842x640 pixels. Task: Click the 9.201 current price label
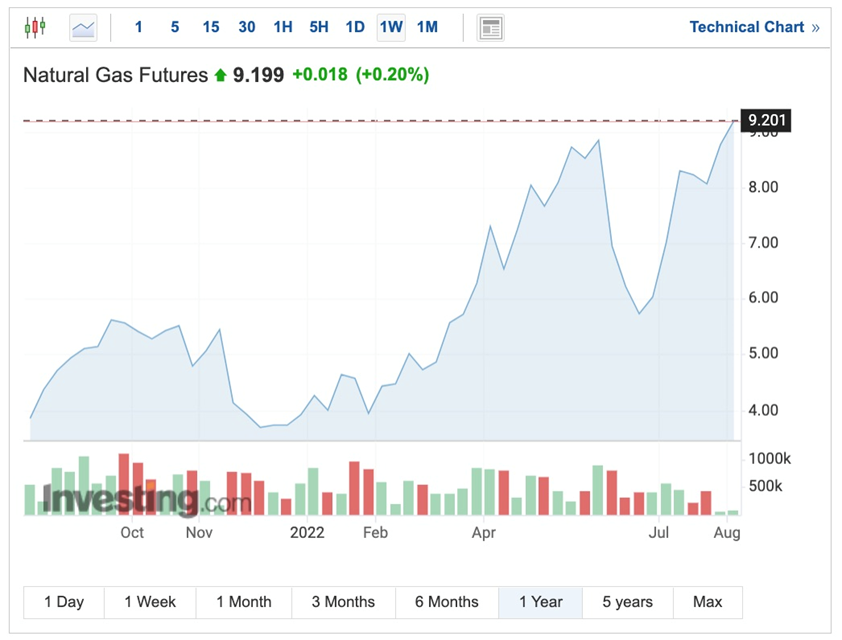tap(767, 121)
